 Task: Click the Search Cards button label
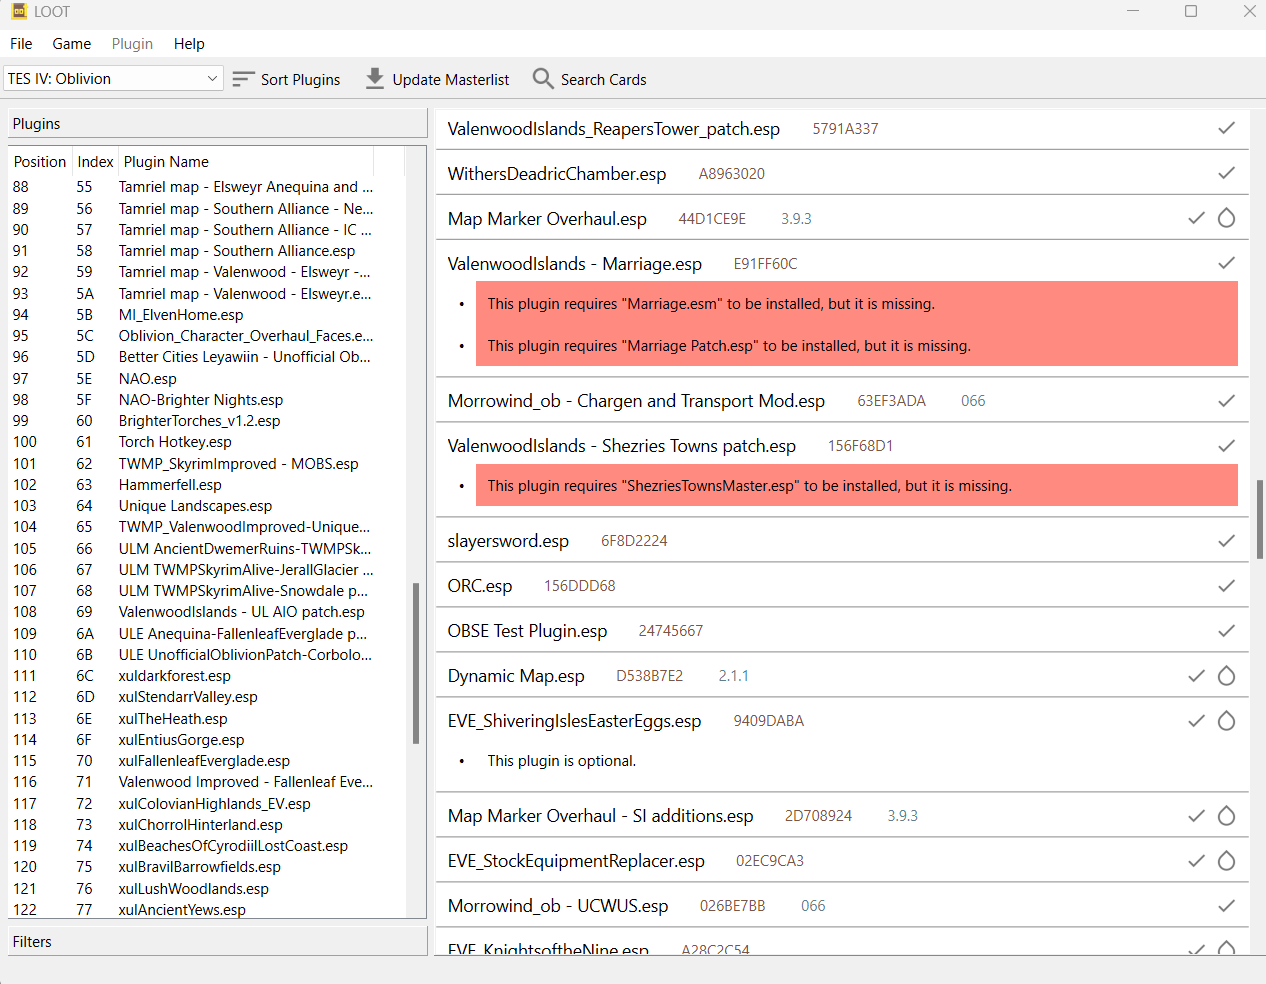click(603, 80)
